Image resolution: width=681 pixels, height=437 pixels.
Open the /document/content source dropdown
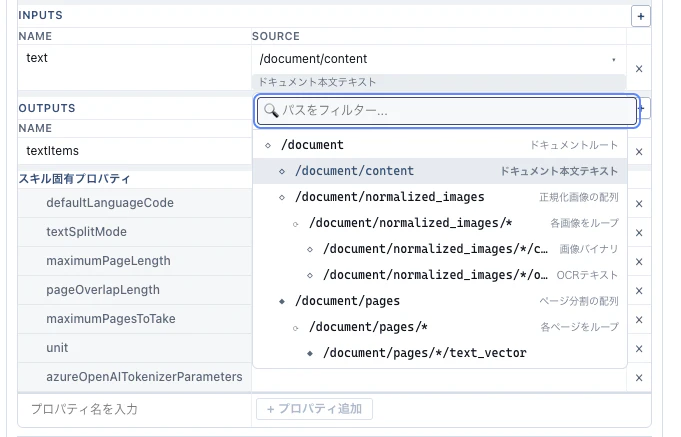438,59
